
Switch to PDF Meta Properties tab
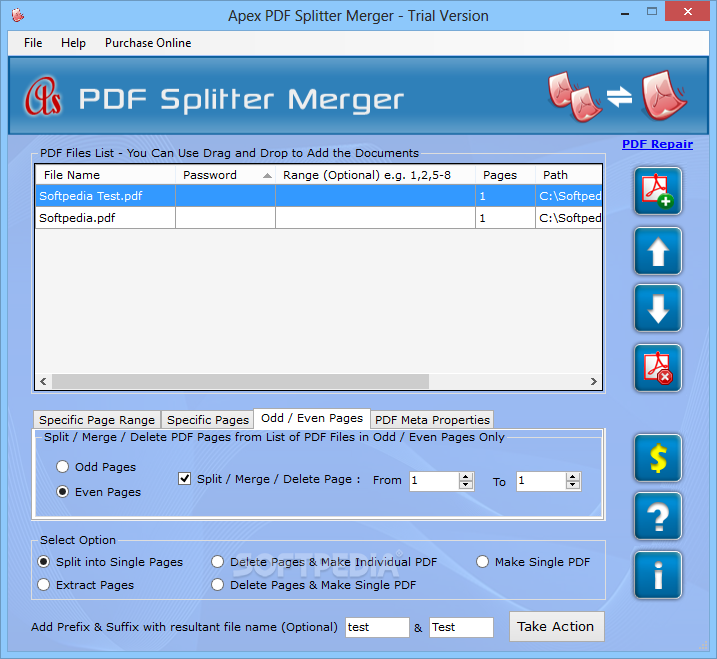click(x=432, y=420)
